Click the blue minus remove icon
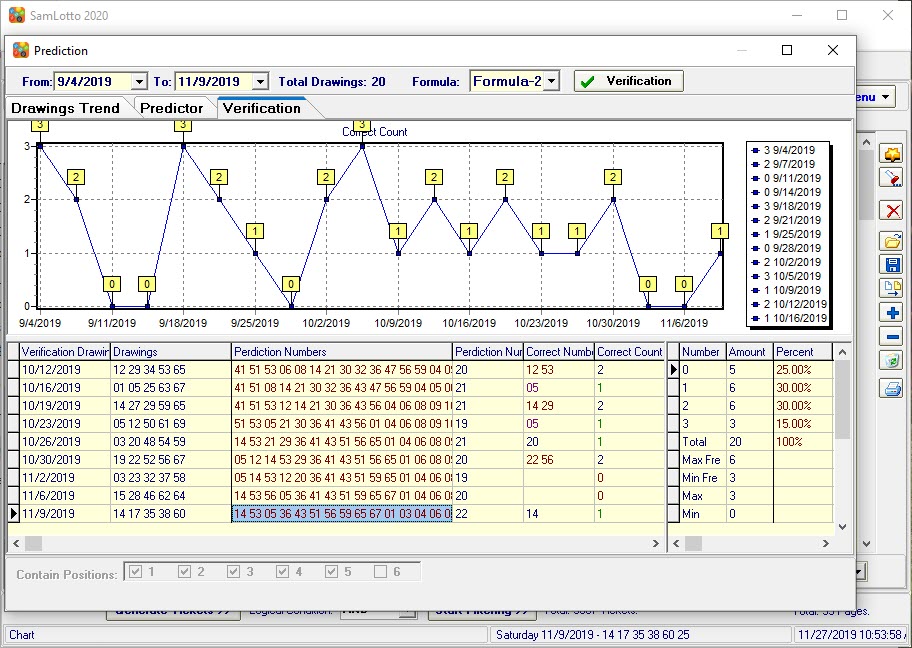Screen dimensions: 912x648 tap(892, 337)
